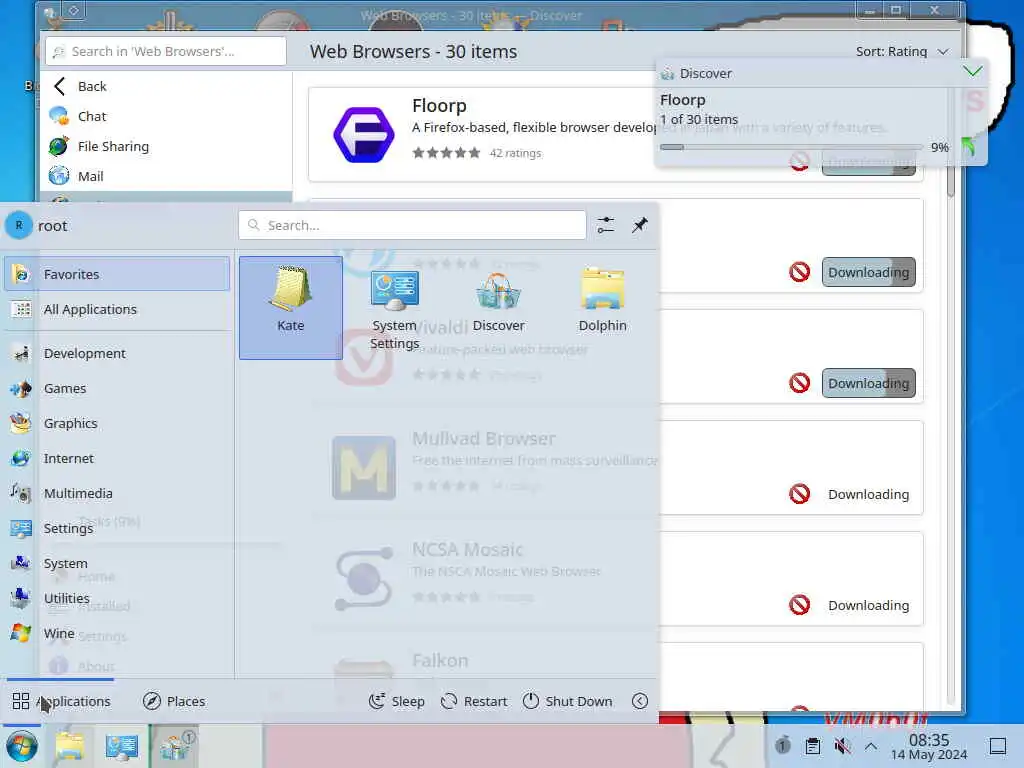Select the All Applications category

(117, 310)
